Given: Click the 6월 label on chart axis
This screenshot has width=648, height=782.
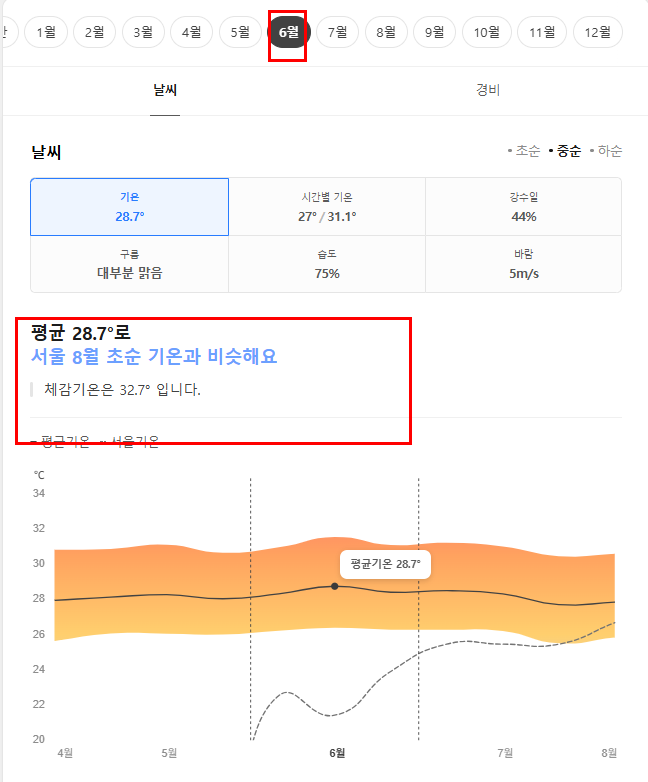Looking at the screenshot, I should tap(337, 753).
